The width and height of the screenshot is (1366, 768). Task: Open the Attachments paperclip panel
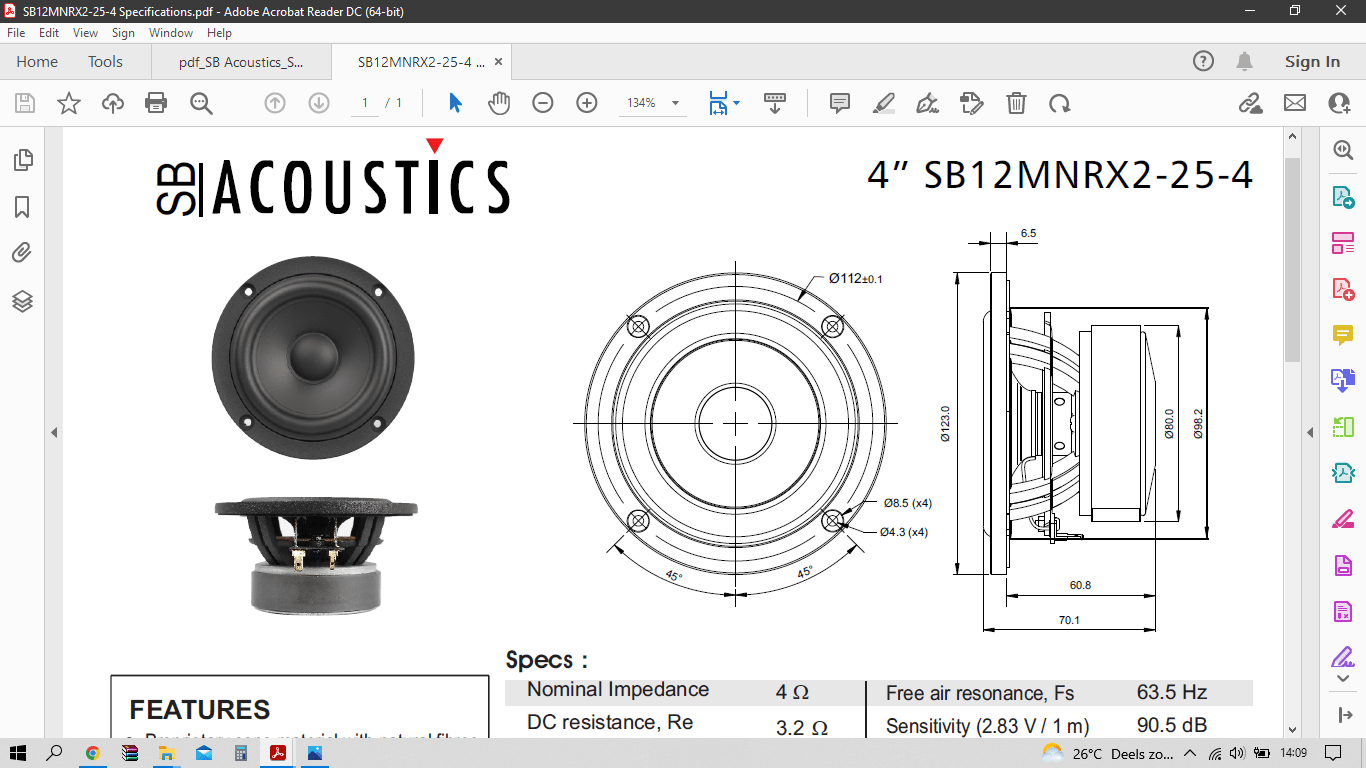[22, 253]
